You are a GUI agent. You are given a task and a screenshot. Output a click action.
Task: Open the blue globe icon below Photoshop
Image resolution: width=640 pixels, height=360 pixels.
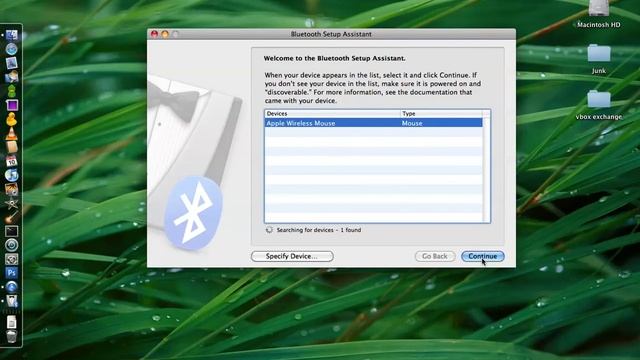coord(11,287)
